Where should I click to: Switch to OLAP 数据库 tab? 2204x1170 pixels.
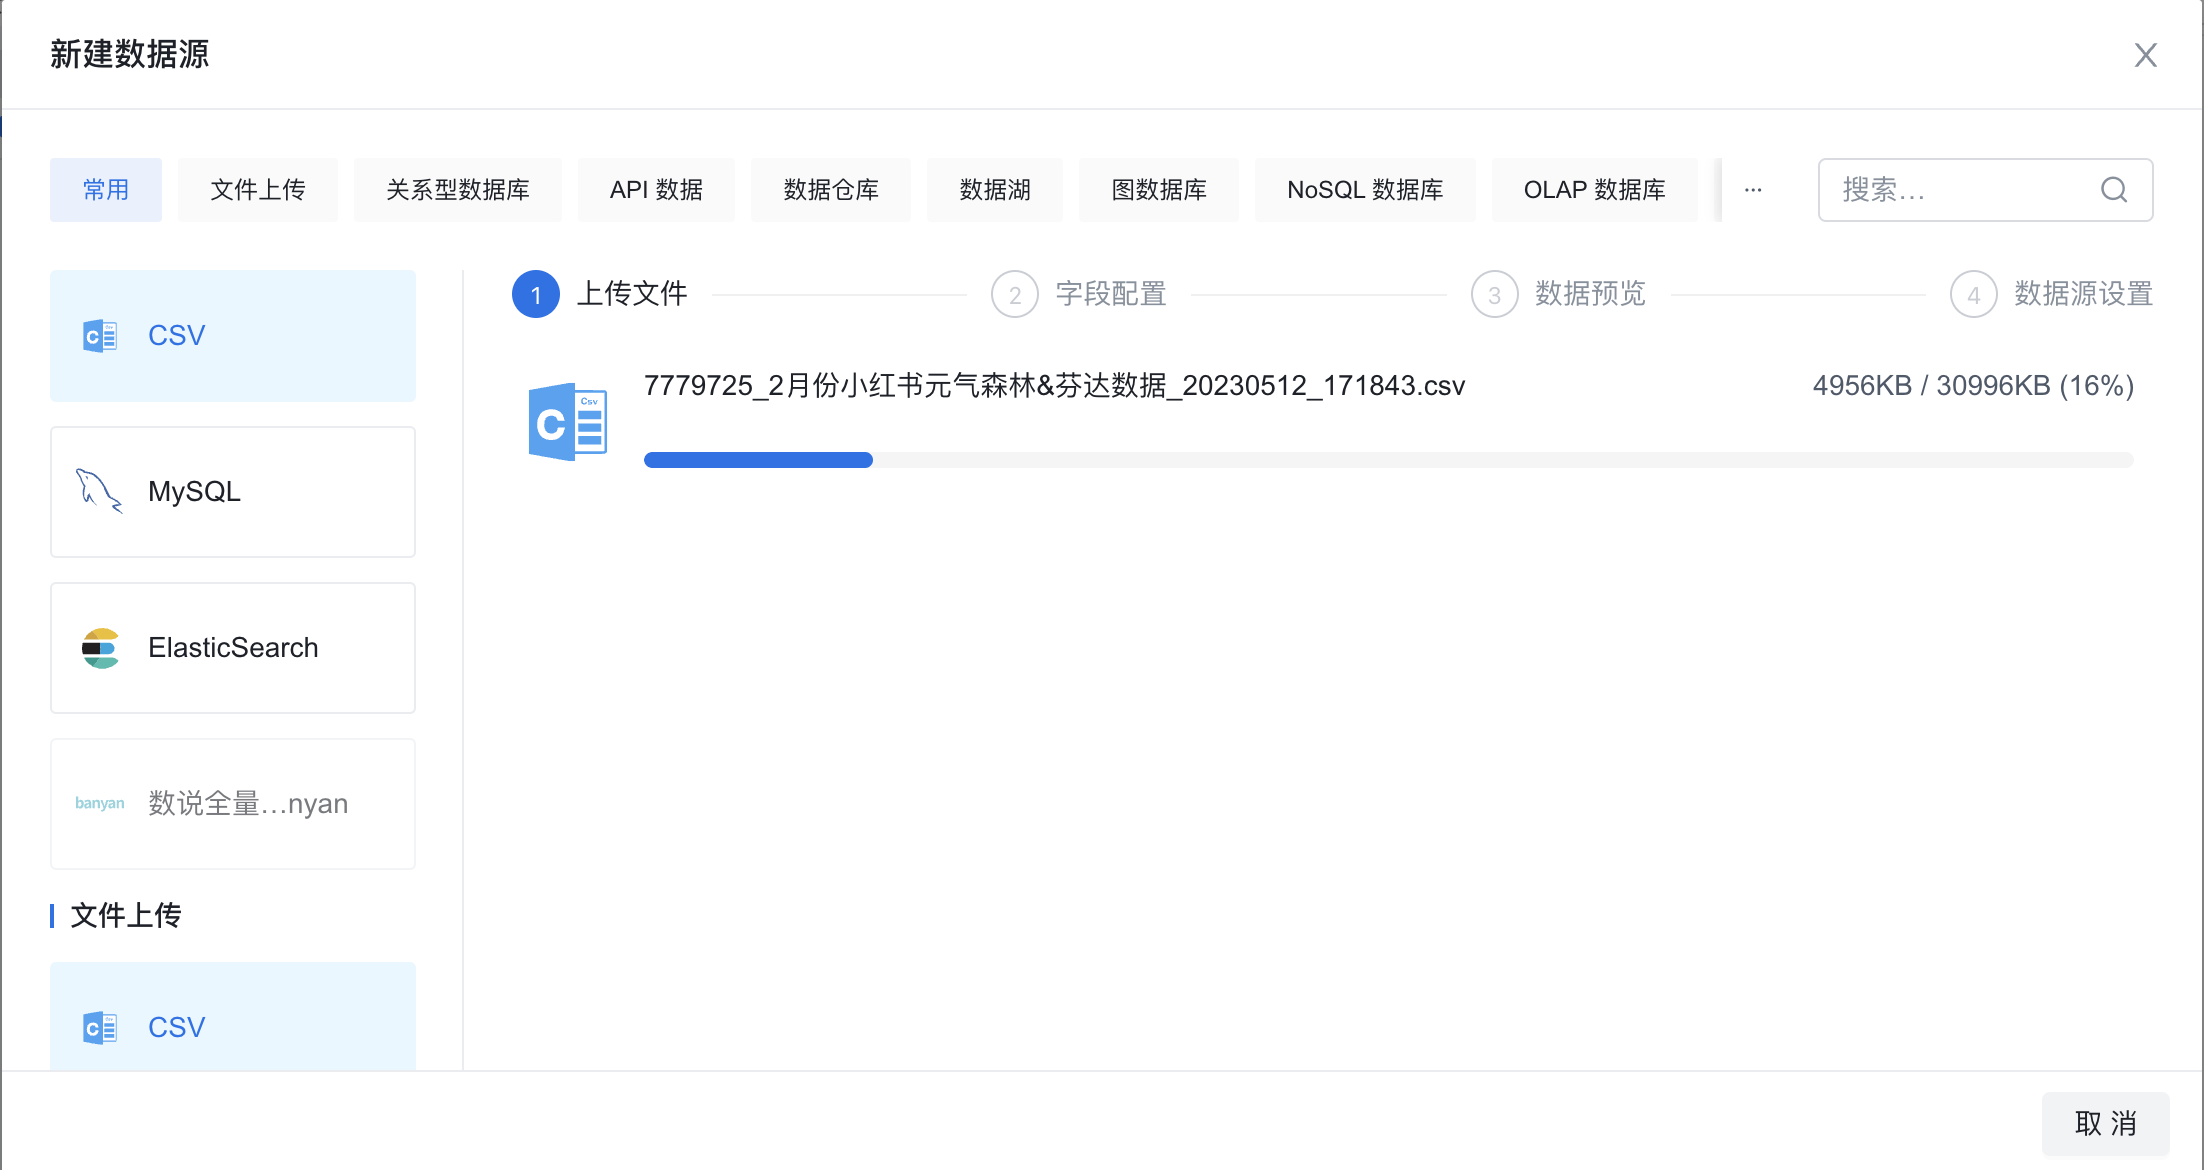tap(1595, 190)
